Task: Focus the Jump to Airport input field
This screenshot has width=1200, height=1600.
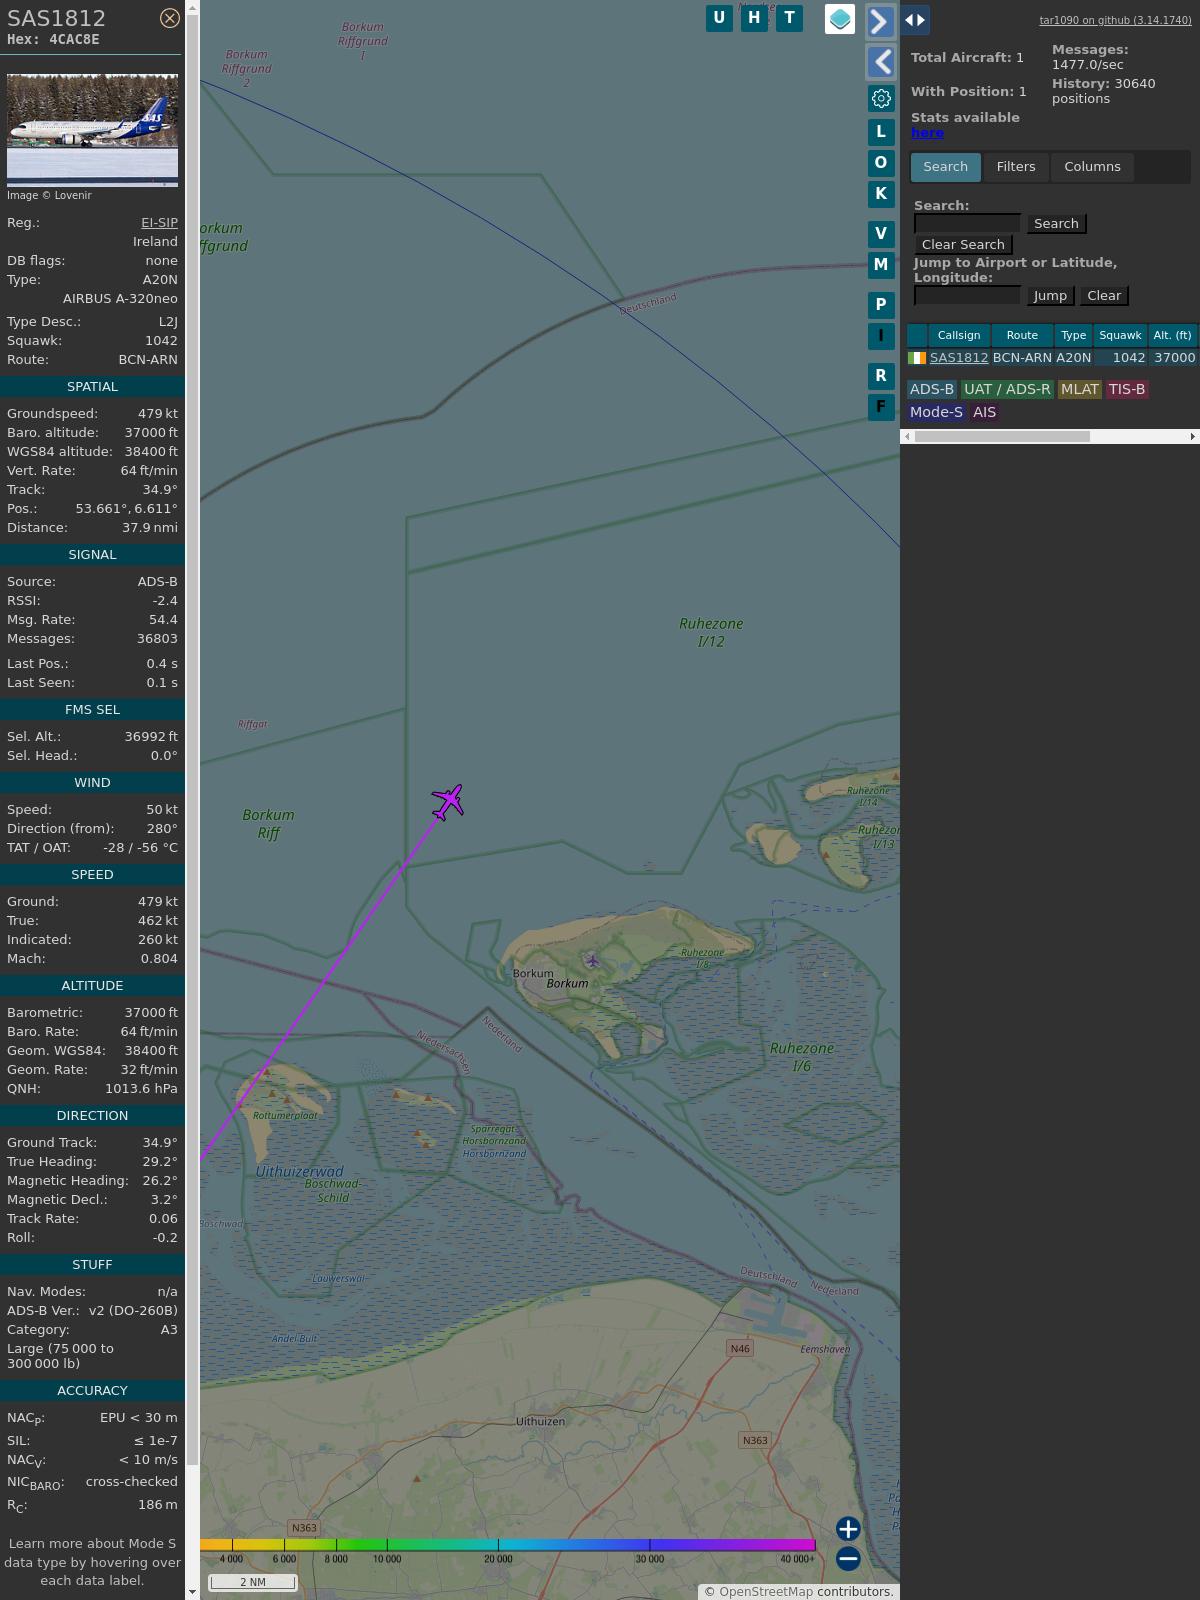Action: [x=967, y=296]
